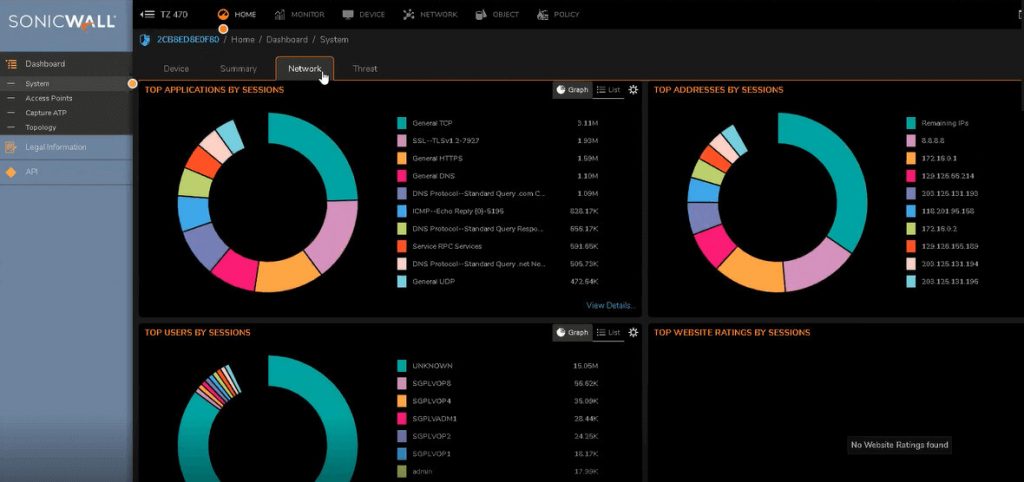This screenshot has width=1024, height=482.
Task: Click the orange API diamond icon
Action: coord(10,172)
